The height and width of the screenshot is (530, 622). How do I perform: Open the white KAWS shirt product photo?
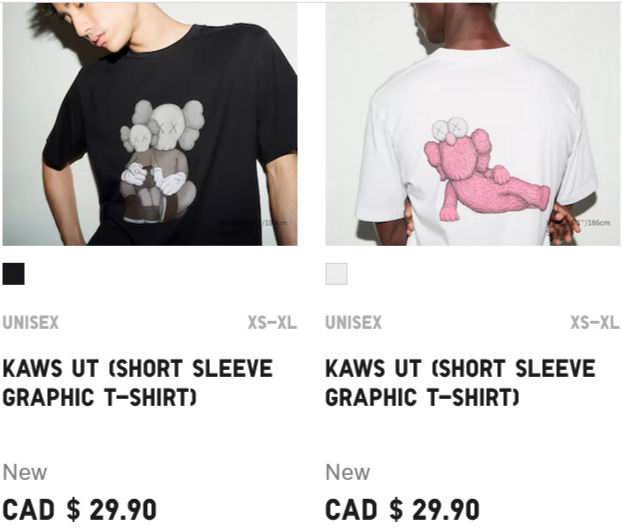pos(473,124)
